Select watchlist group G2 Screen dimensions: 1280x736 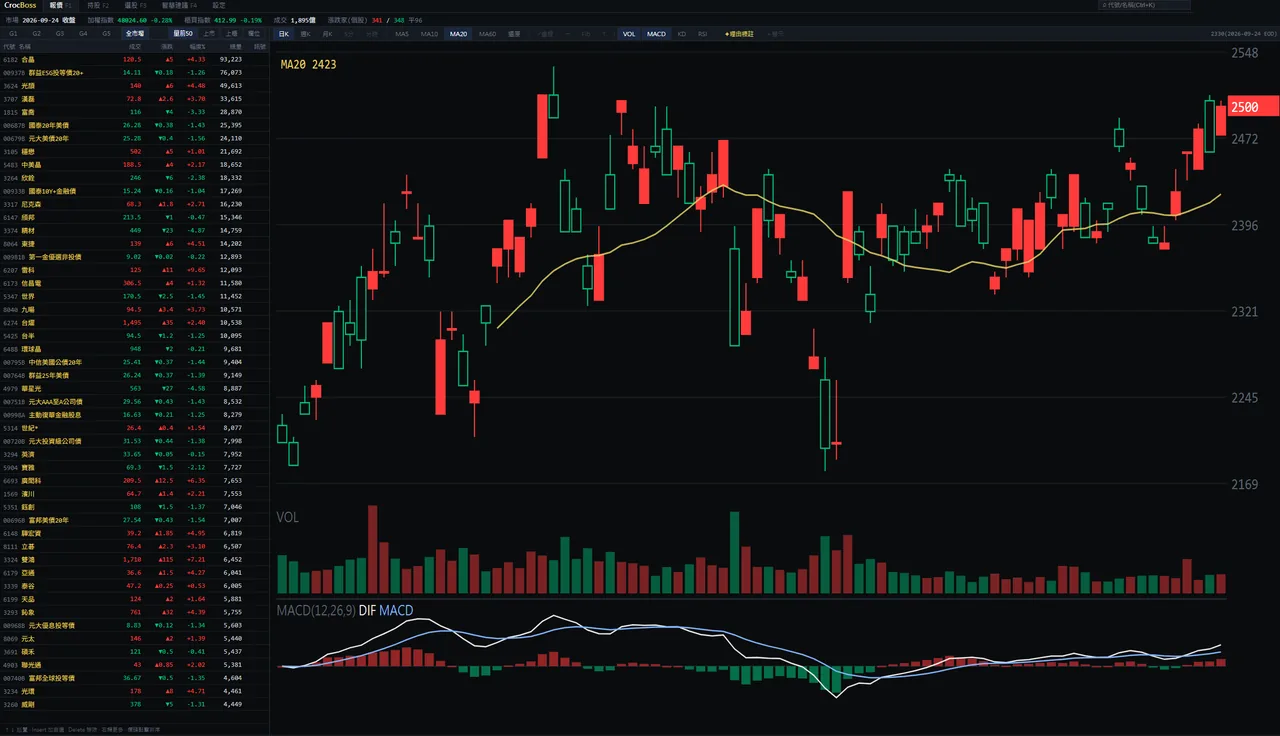pyautogui.click(x=37, y=33)
